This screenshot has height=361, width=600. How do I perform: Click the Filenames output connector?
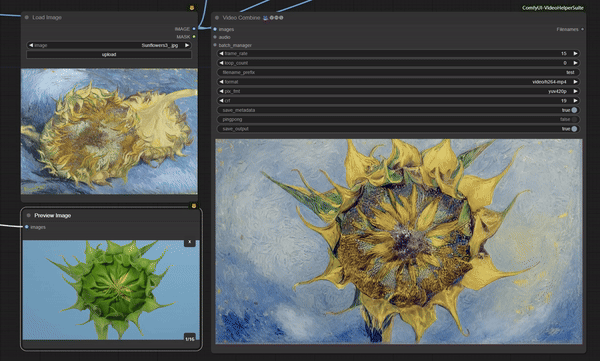[582, 29]
